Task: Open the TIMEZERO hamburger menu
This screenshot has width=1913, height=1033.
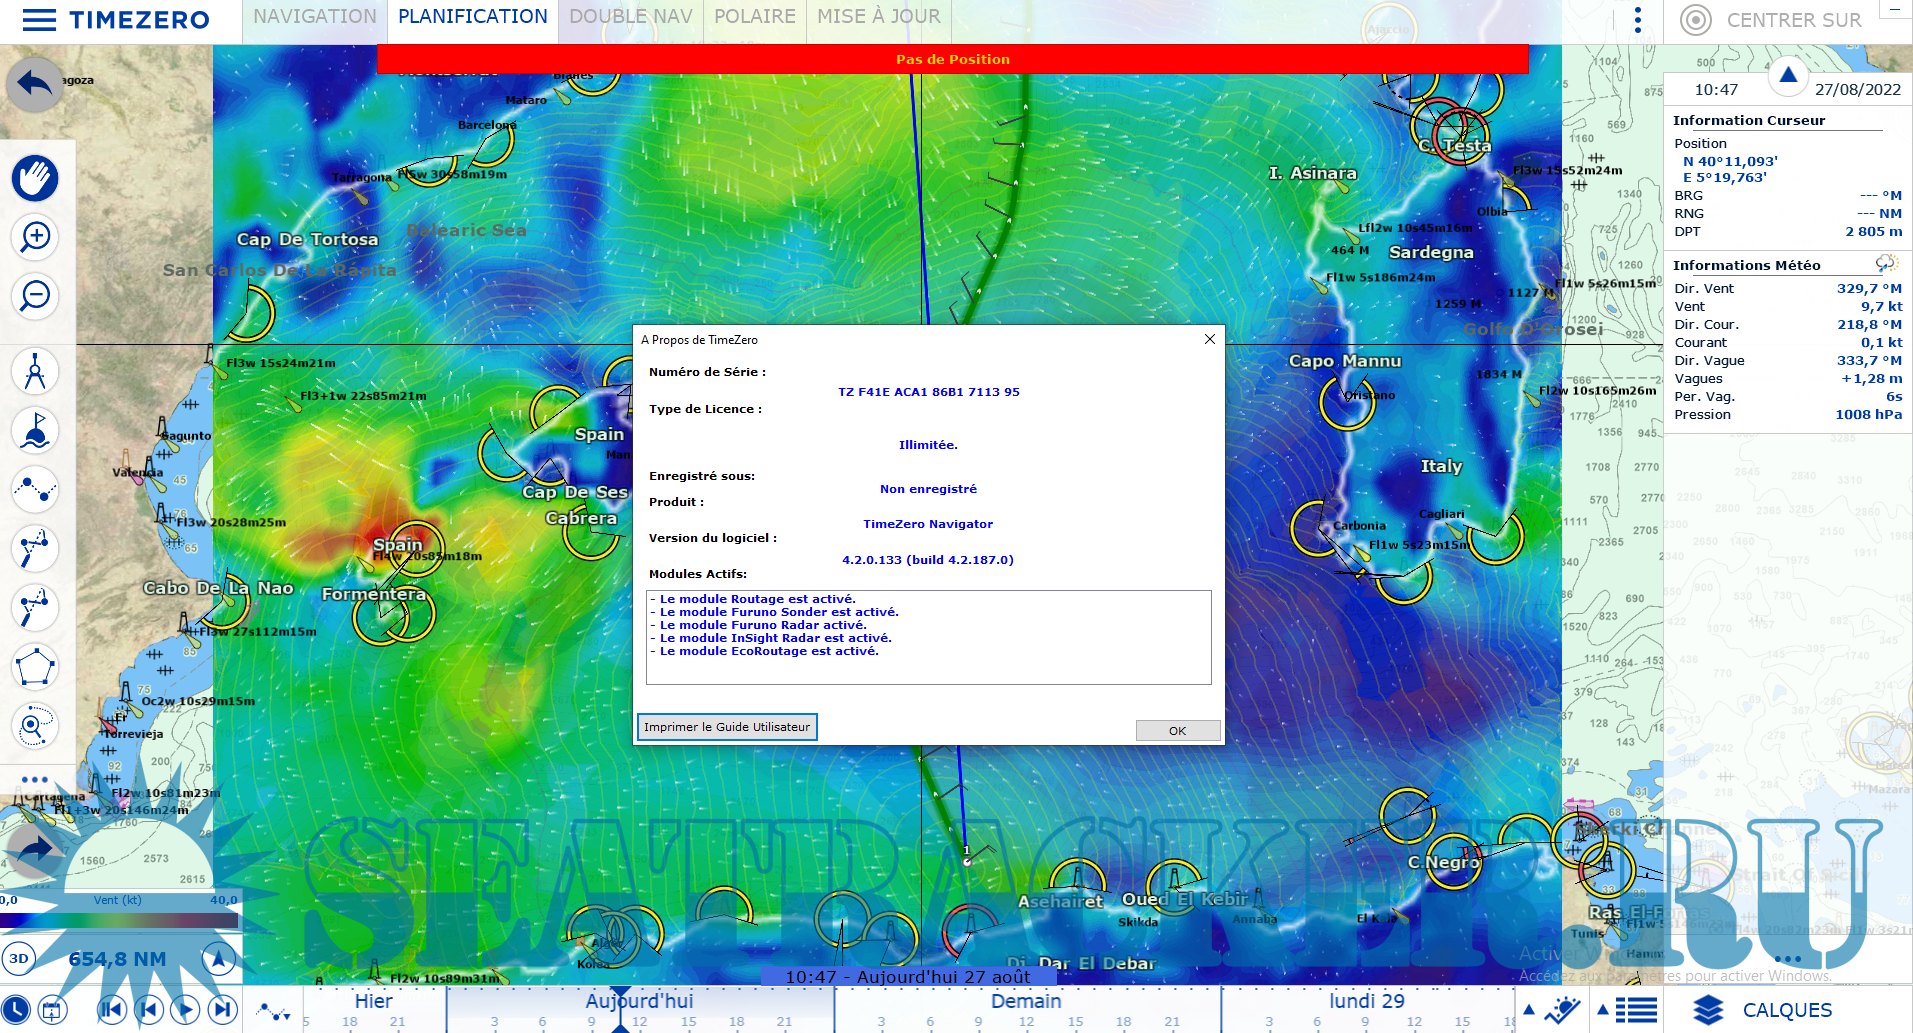Action: pos(39,20)
